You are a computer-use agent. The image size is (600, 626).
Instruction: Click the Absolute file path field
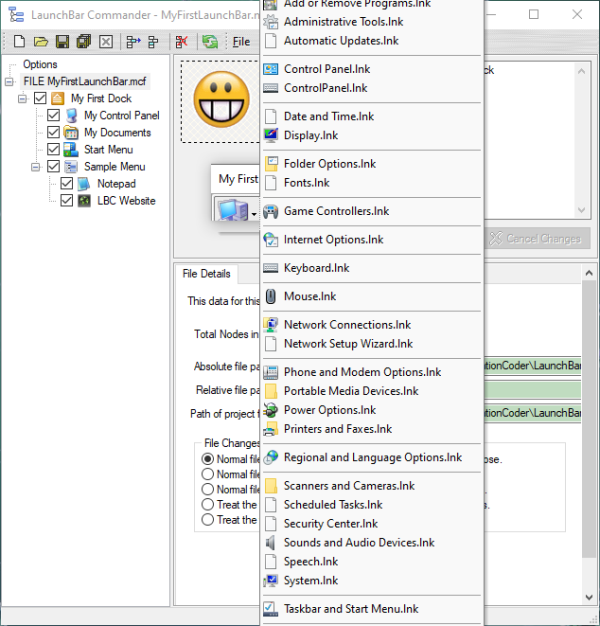click(533, 366)
